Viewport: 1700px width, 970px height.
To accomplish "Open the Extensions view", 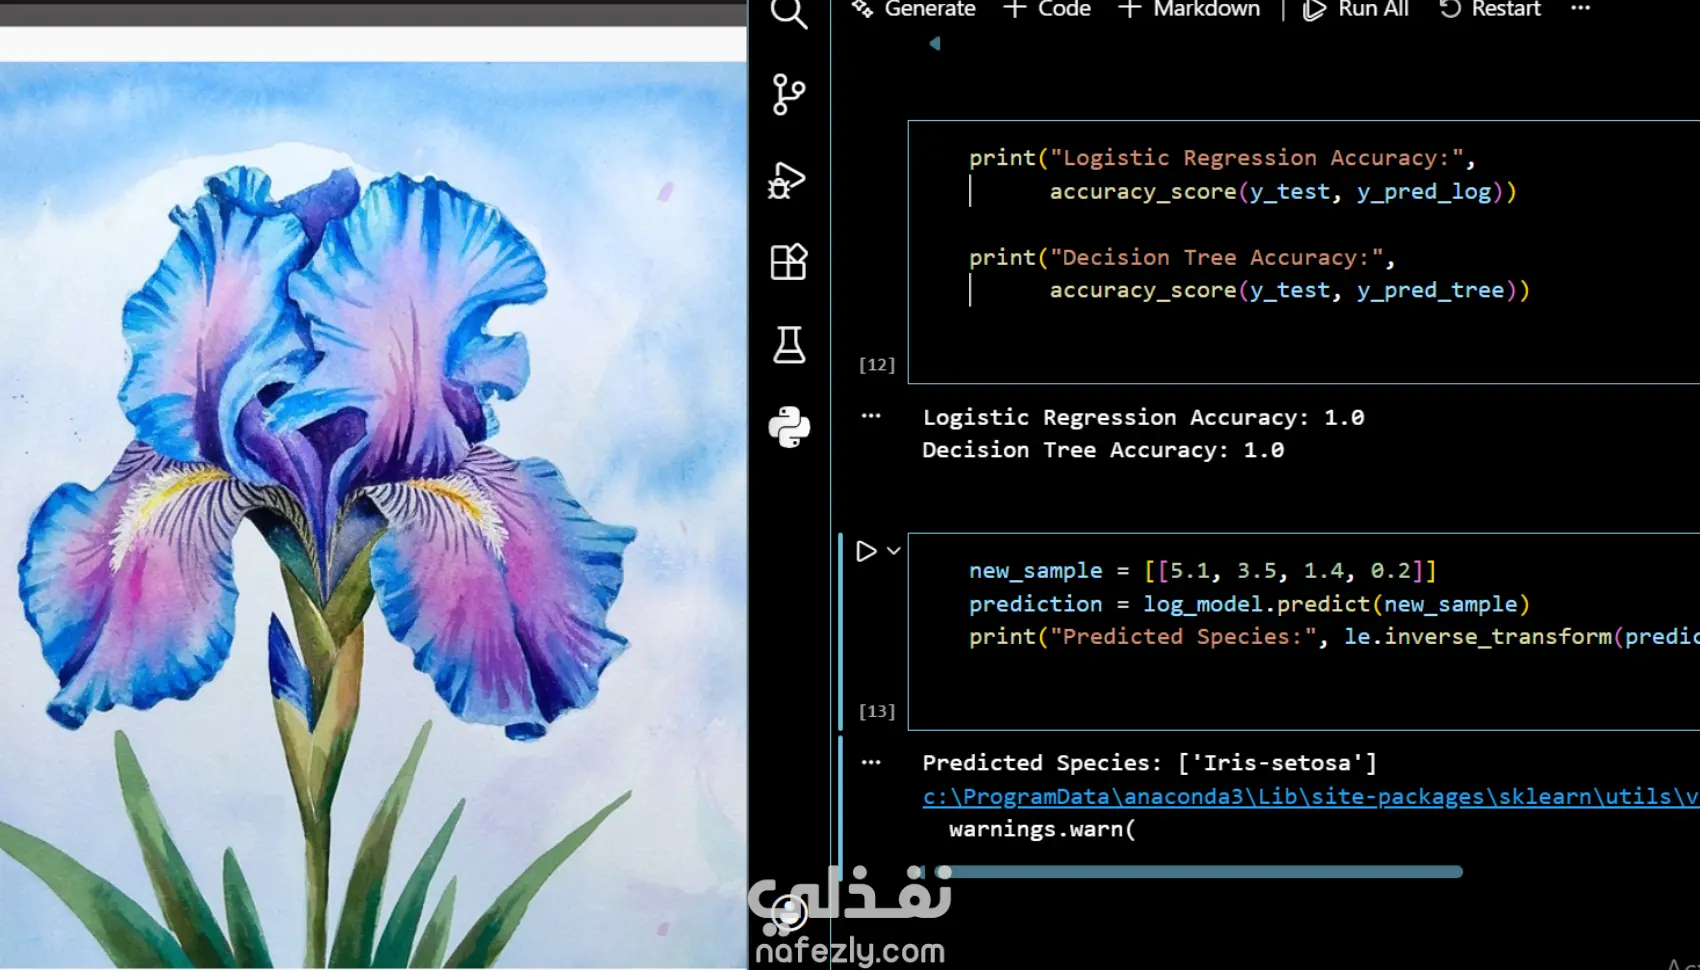I will coord(789,262).
